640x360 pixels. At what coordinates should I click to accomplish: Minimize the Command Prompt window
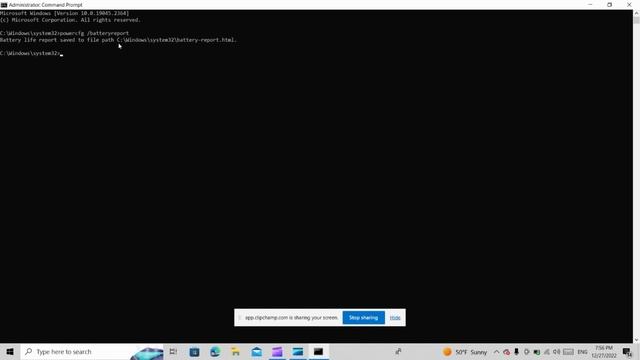click(x=590, y=5)
